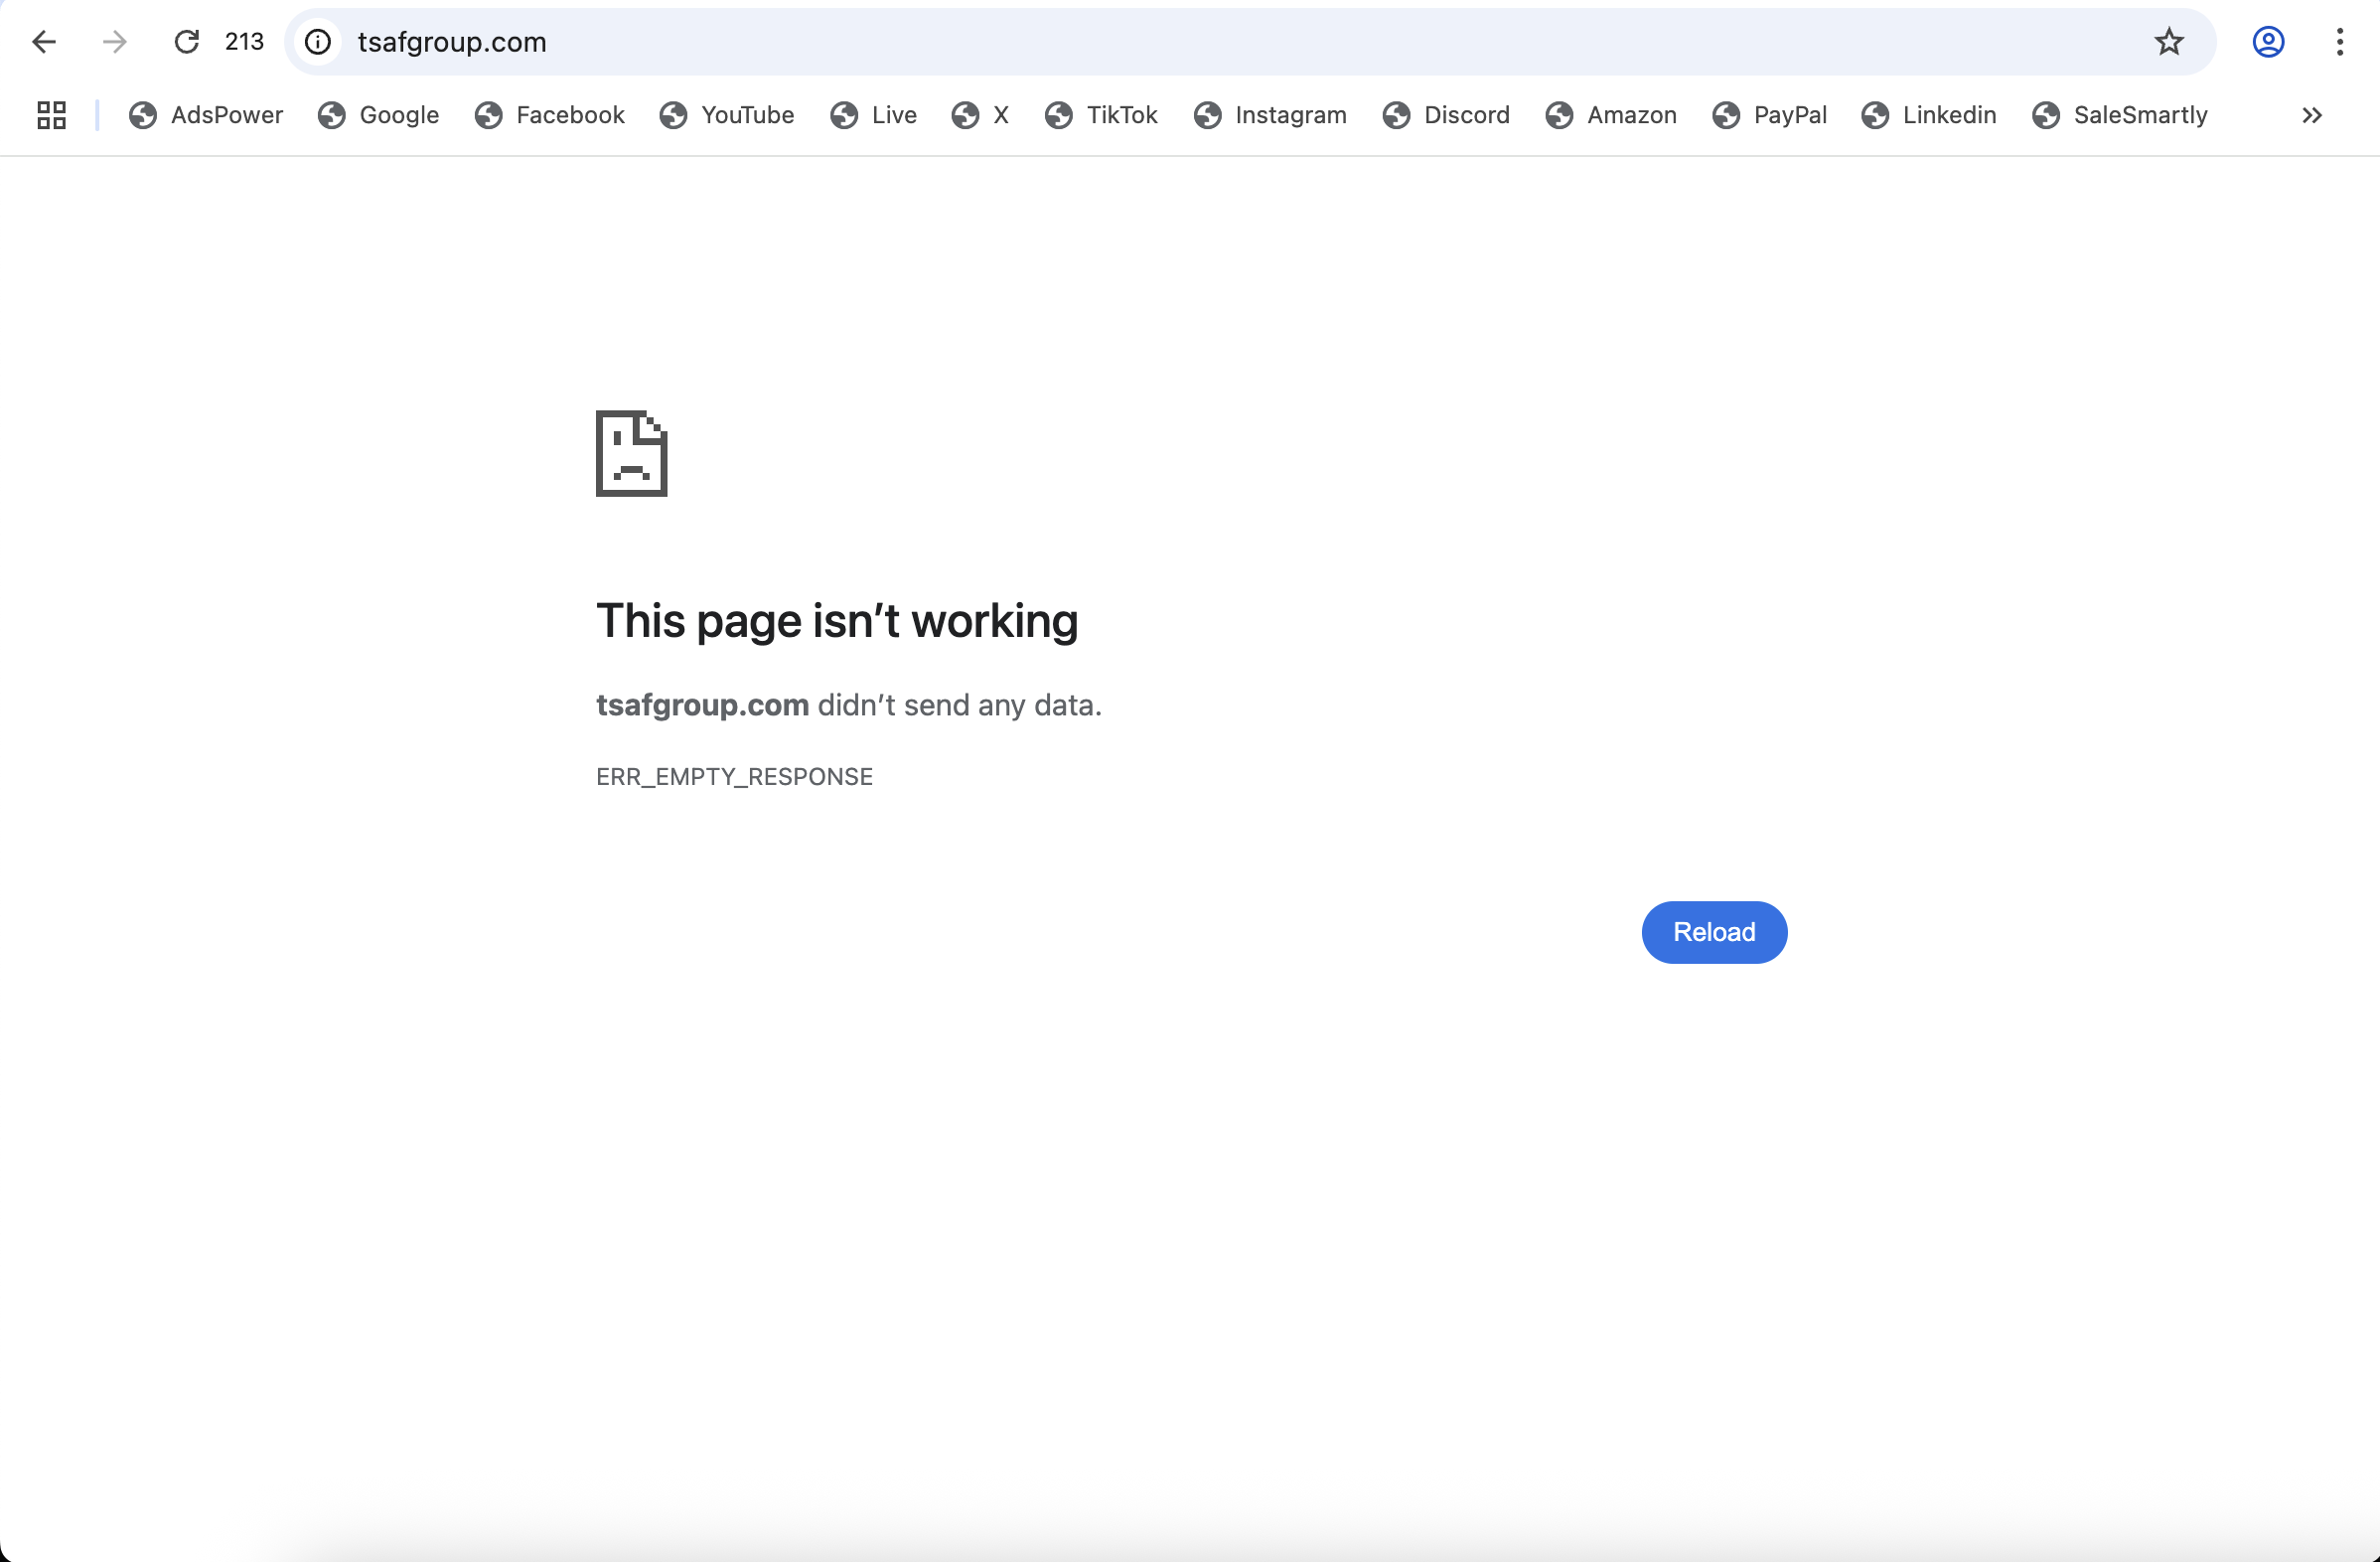Show more bookmarks via double chevron
Viewport: 2380px width, 1562px height.
tap(2312, 115)
